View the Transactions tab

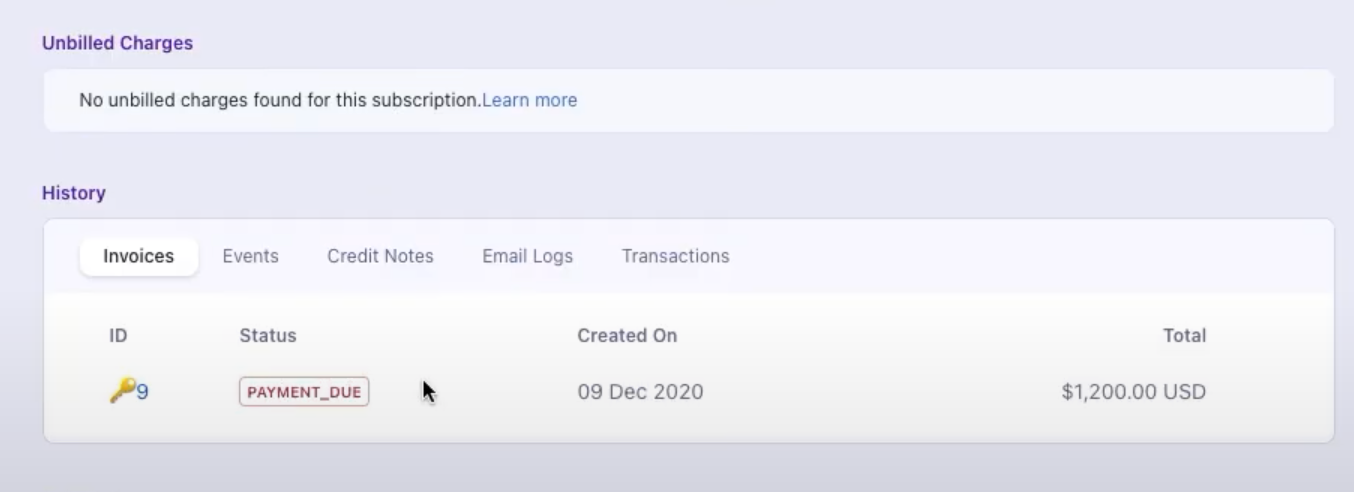coord(675,256)
